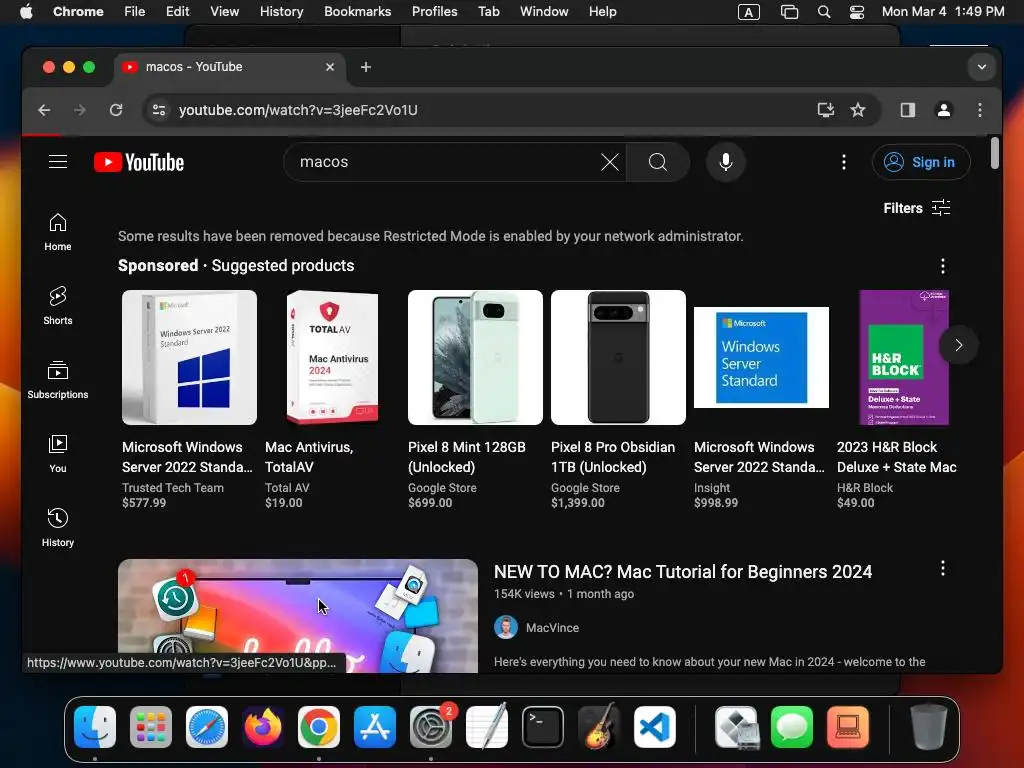
Task: Click the YouTube page scrollbar thumb
Action: (x=995, y=153)
